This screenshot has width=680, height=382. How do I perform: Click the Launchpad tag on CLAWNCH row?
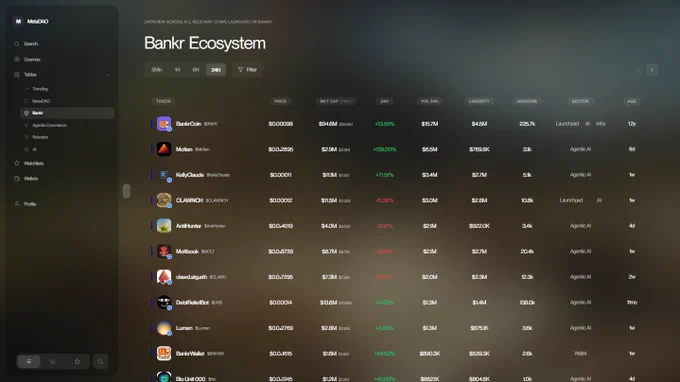click(x=571, y=200)
